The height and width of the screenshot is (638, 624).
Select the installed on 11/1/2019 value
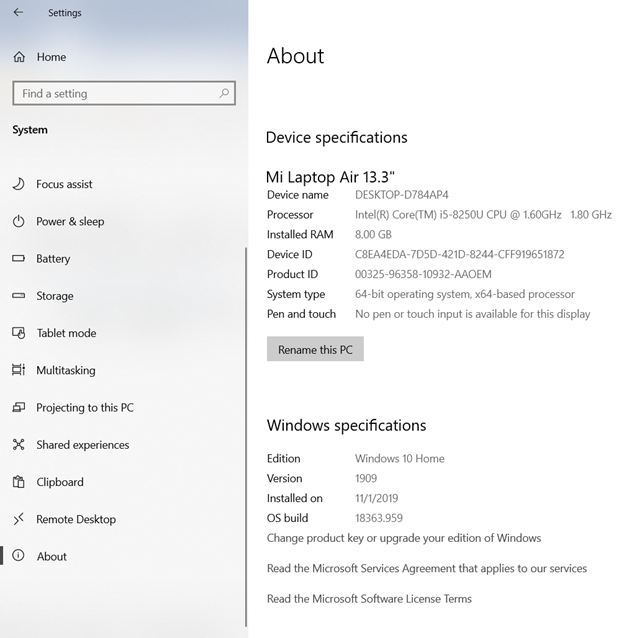(377, 498)
